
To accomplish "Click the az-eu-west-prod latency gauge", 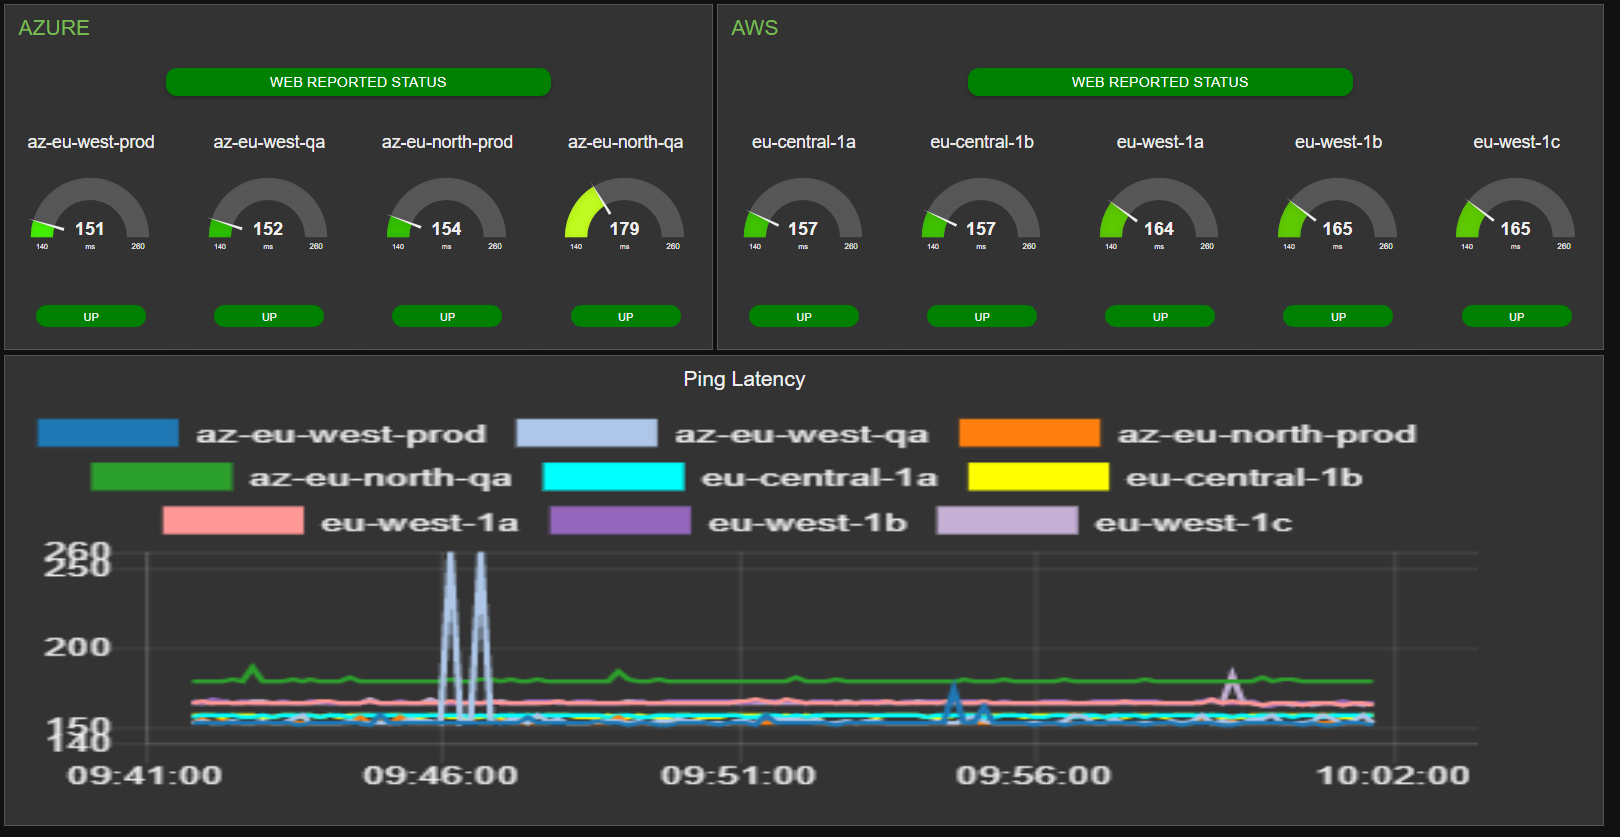I will pos(90,213).
